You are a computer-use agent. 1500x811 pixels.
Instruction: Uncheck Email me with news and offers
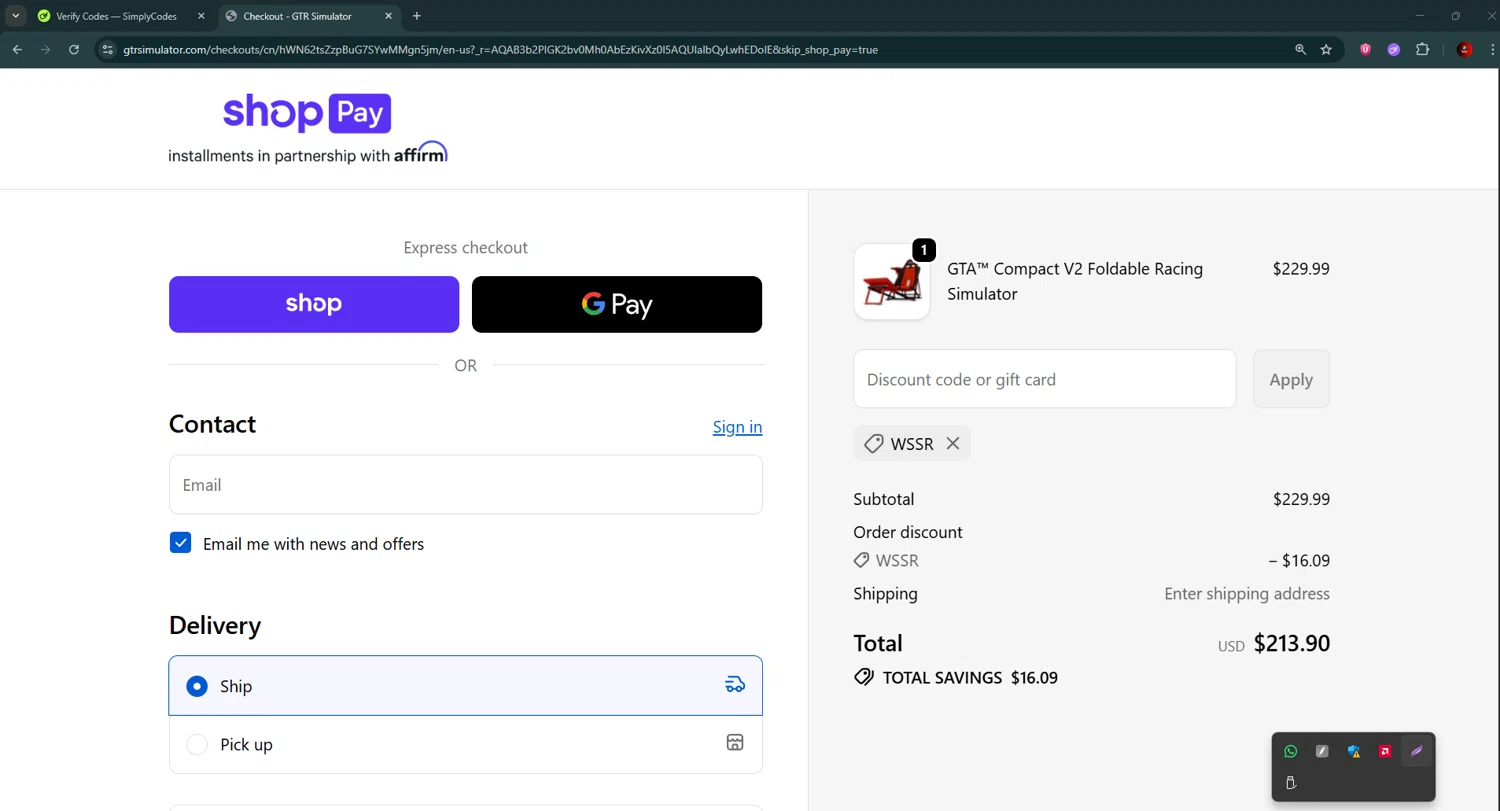[181, 543]
